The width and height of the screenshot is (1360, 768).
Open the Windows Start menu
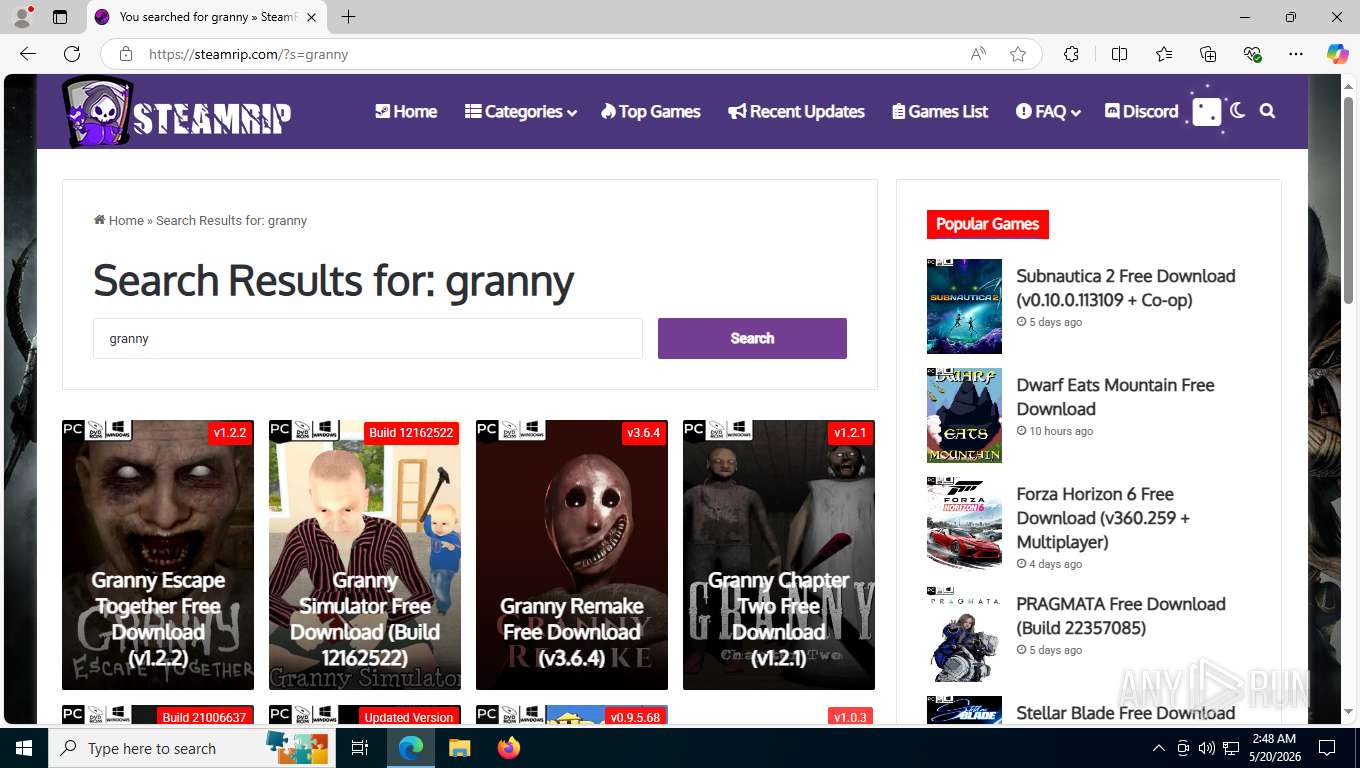(24, 748)
